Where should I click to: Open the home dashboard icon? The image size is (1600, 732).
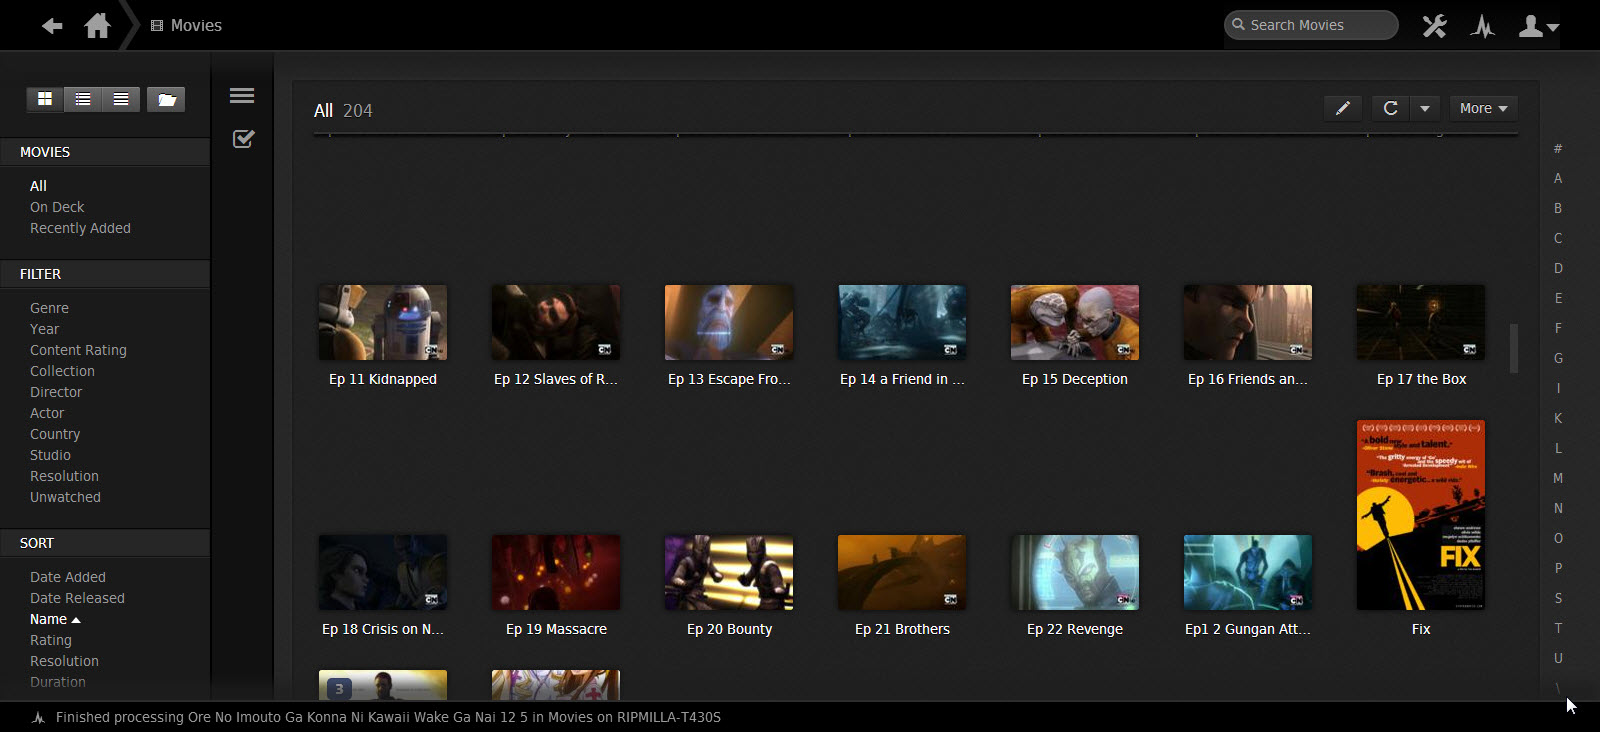point(97,25)
